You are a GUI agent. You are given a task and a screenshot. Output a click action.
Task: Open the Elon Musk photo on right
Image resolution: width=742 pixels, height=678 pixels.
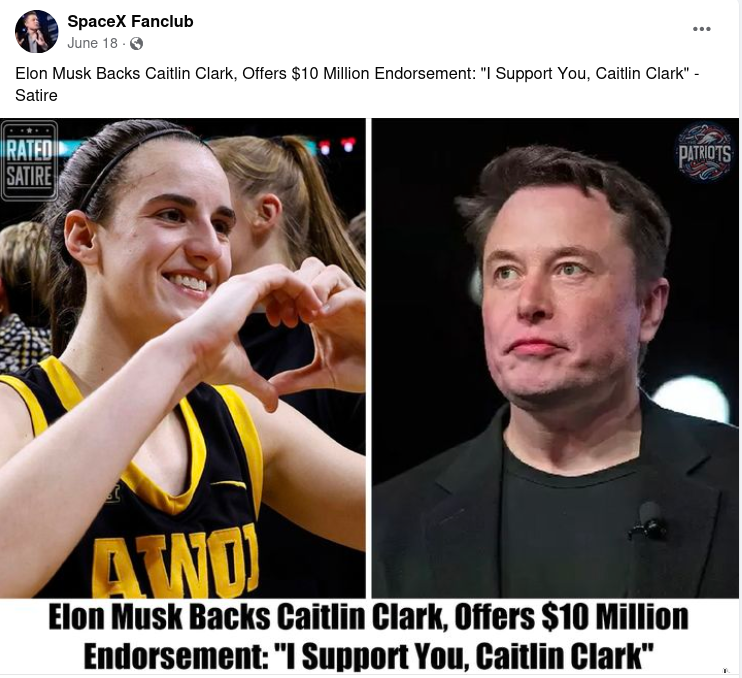click(555, 358)
